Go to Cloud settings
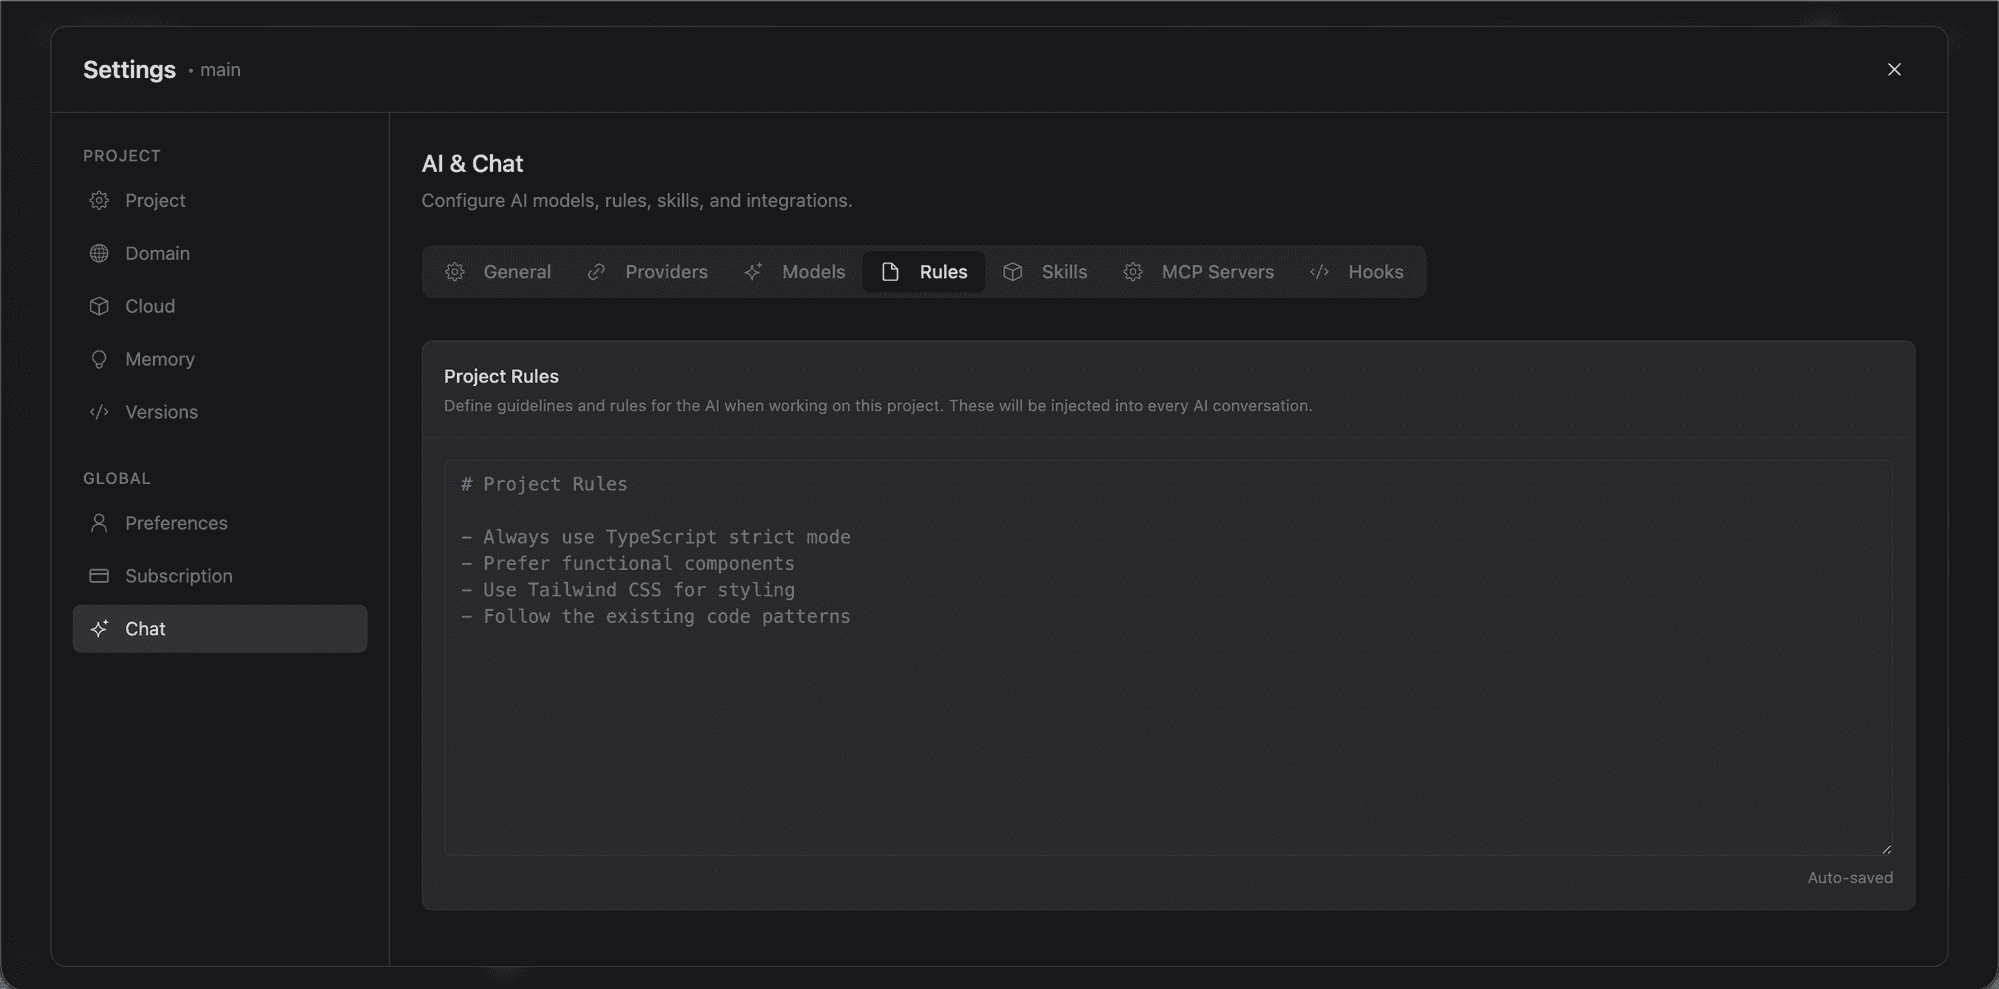This screenshot has width=1999, height=989. [220, 307]
